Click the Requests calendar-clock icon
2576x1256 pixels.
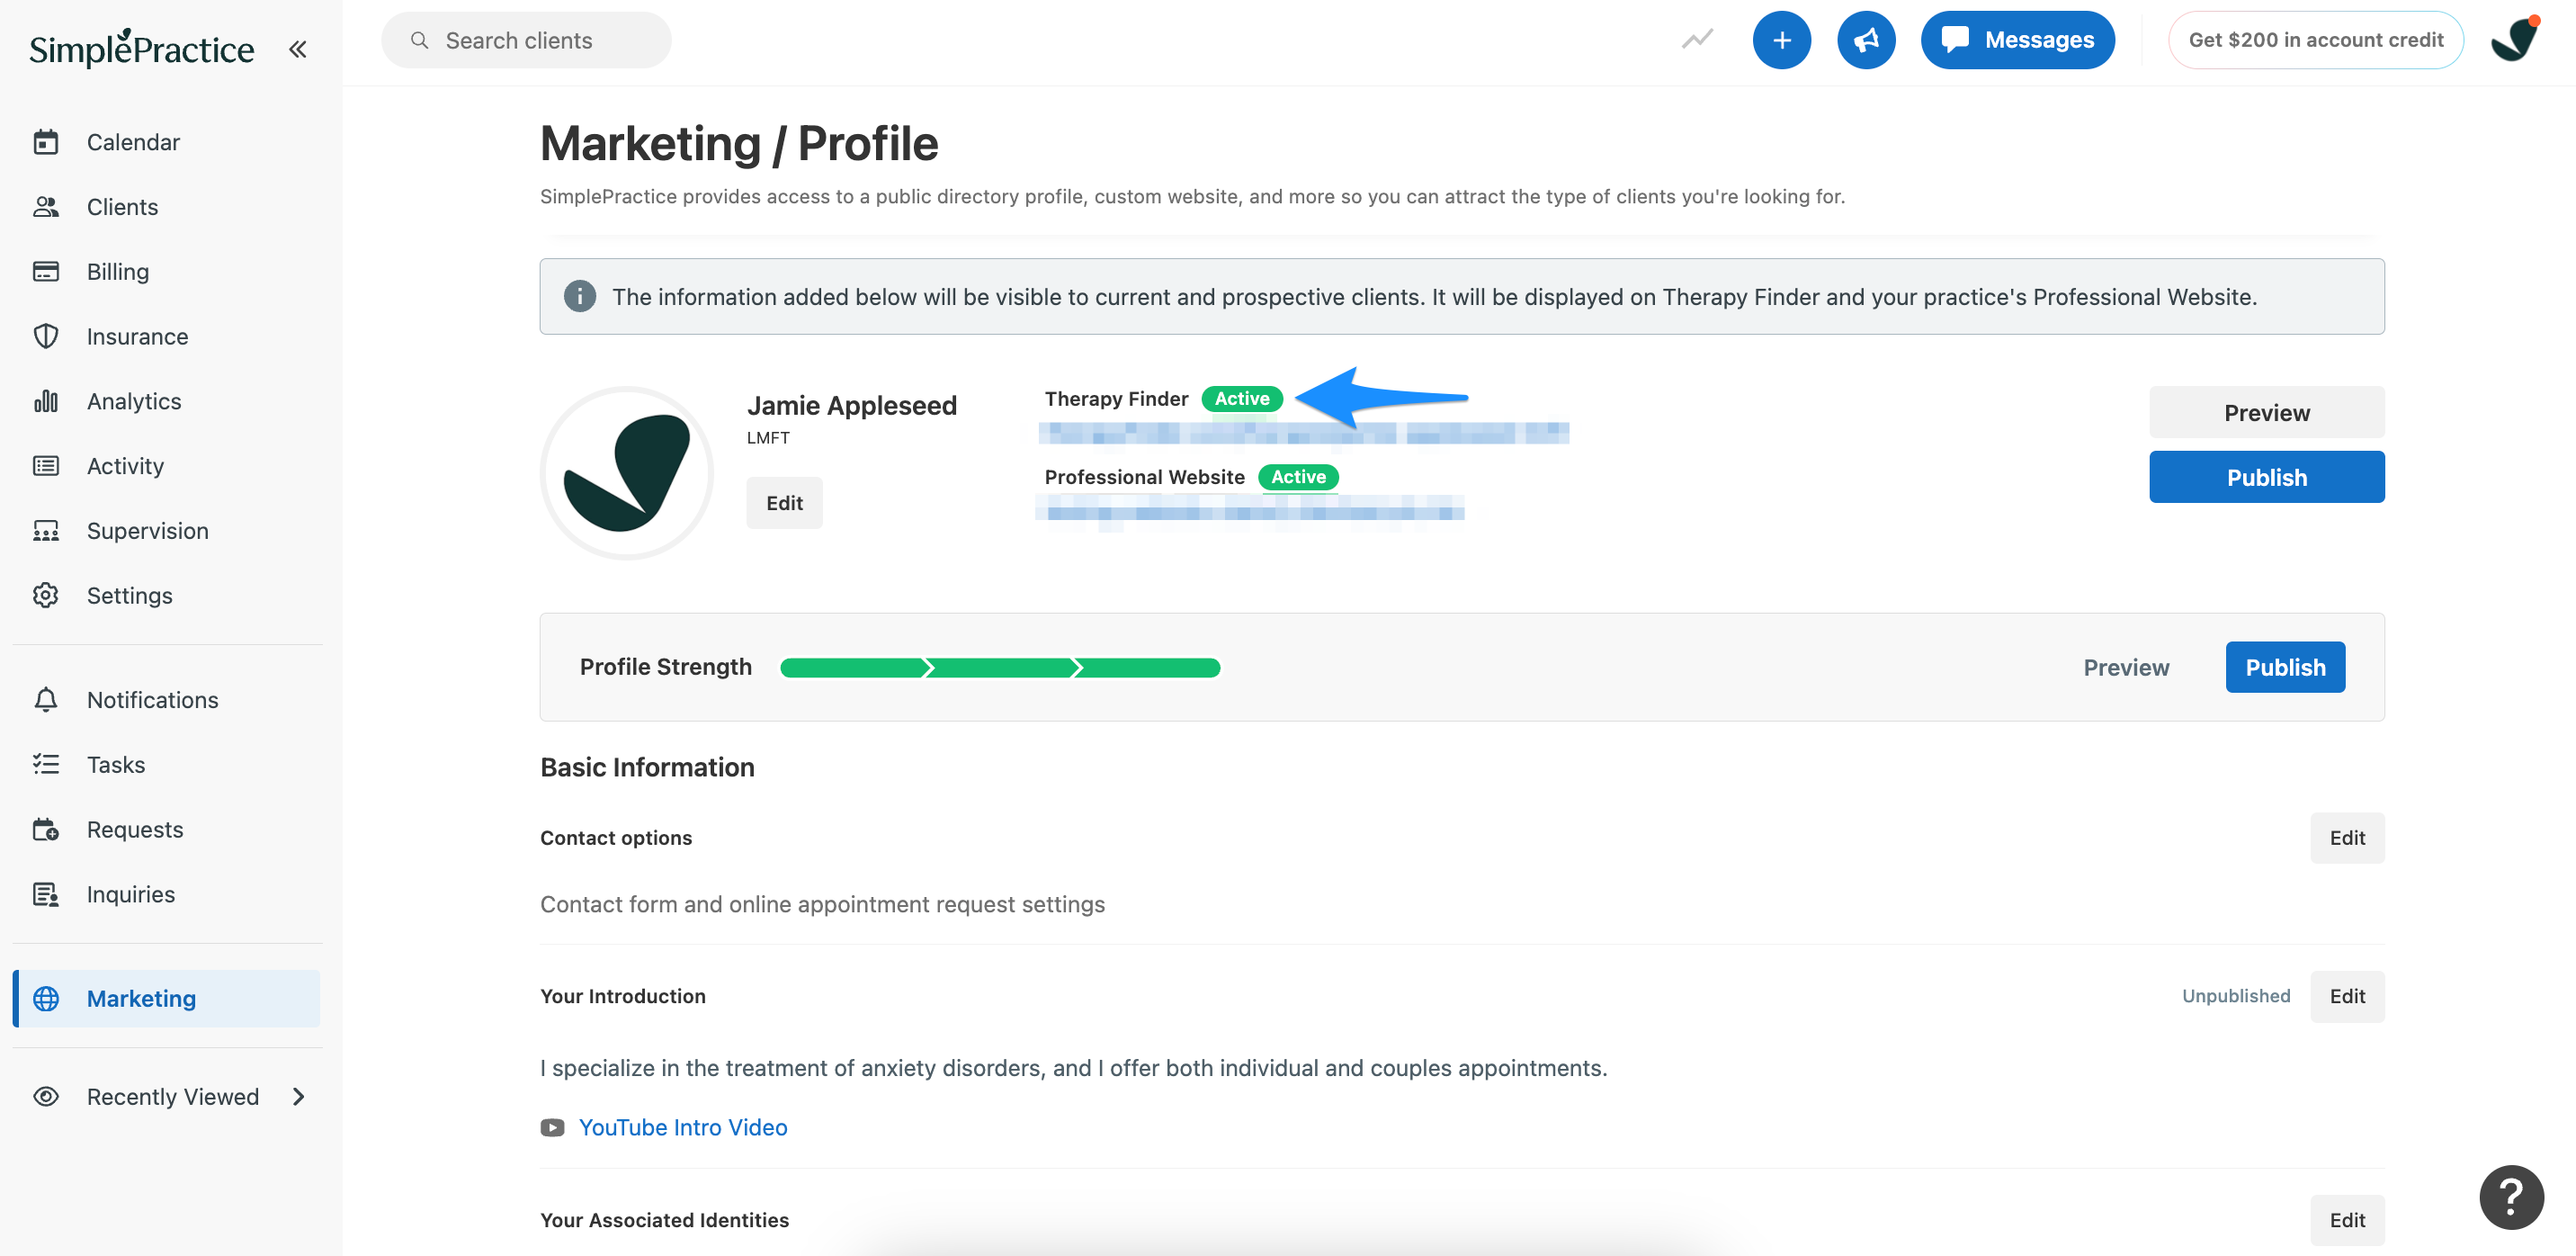pos(46,829)
